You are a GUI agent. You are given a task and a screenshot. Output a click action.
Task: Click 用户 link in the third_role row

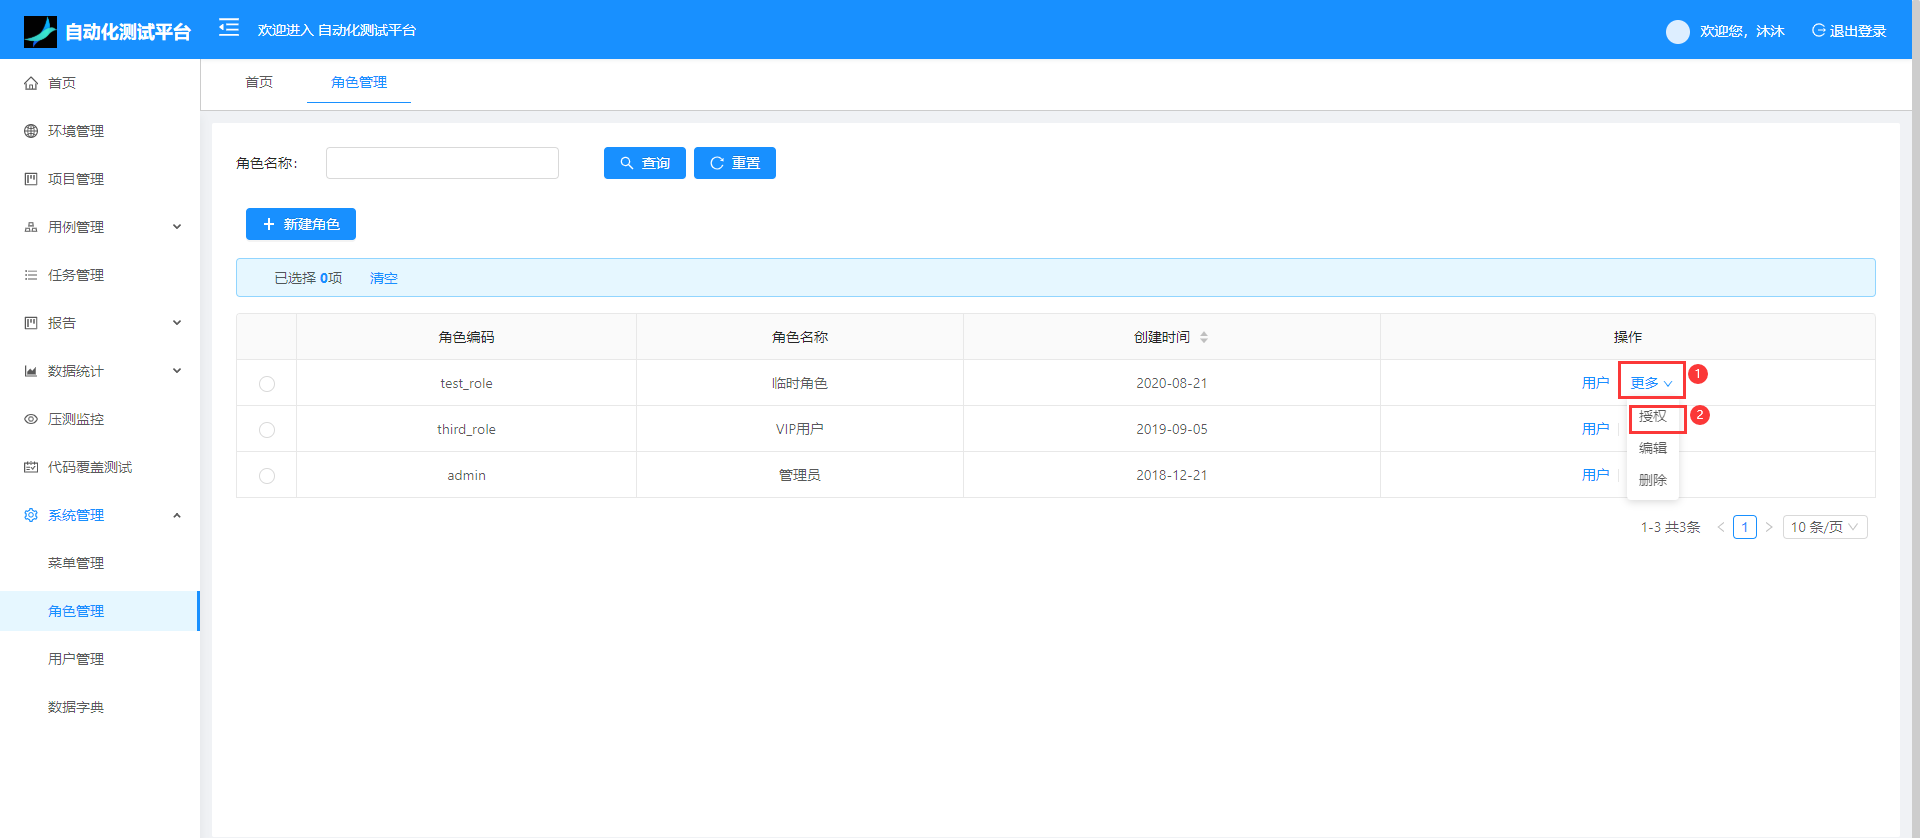[1596, 429]
